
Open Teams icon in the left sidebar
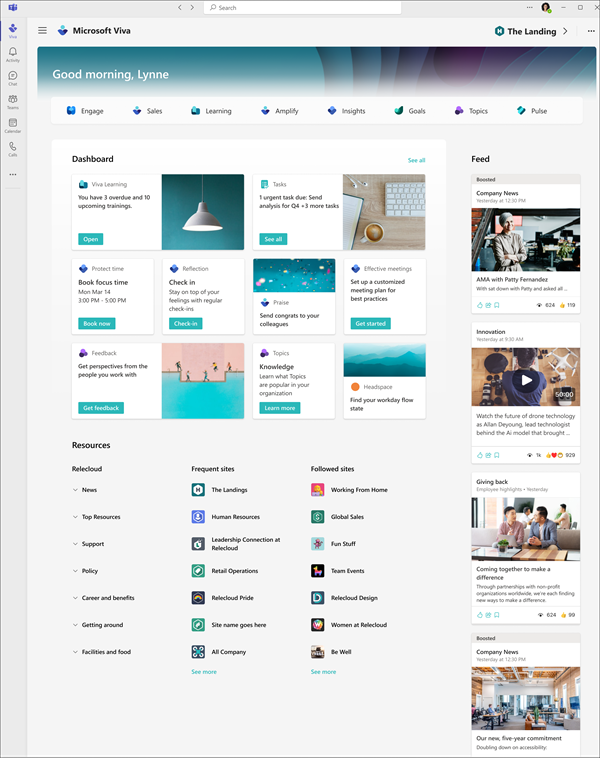coord(13,102)
